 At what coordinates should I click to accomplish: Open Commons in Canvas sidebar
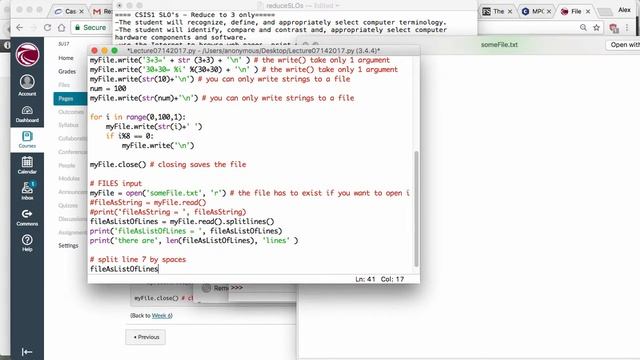click(x=27, y=217)
